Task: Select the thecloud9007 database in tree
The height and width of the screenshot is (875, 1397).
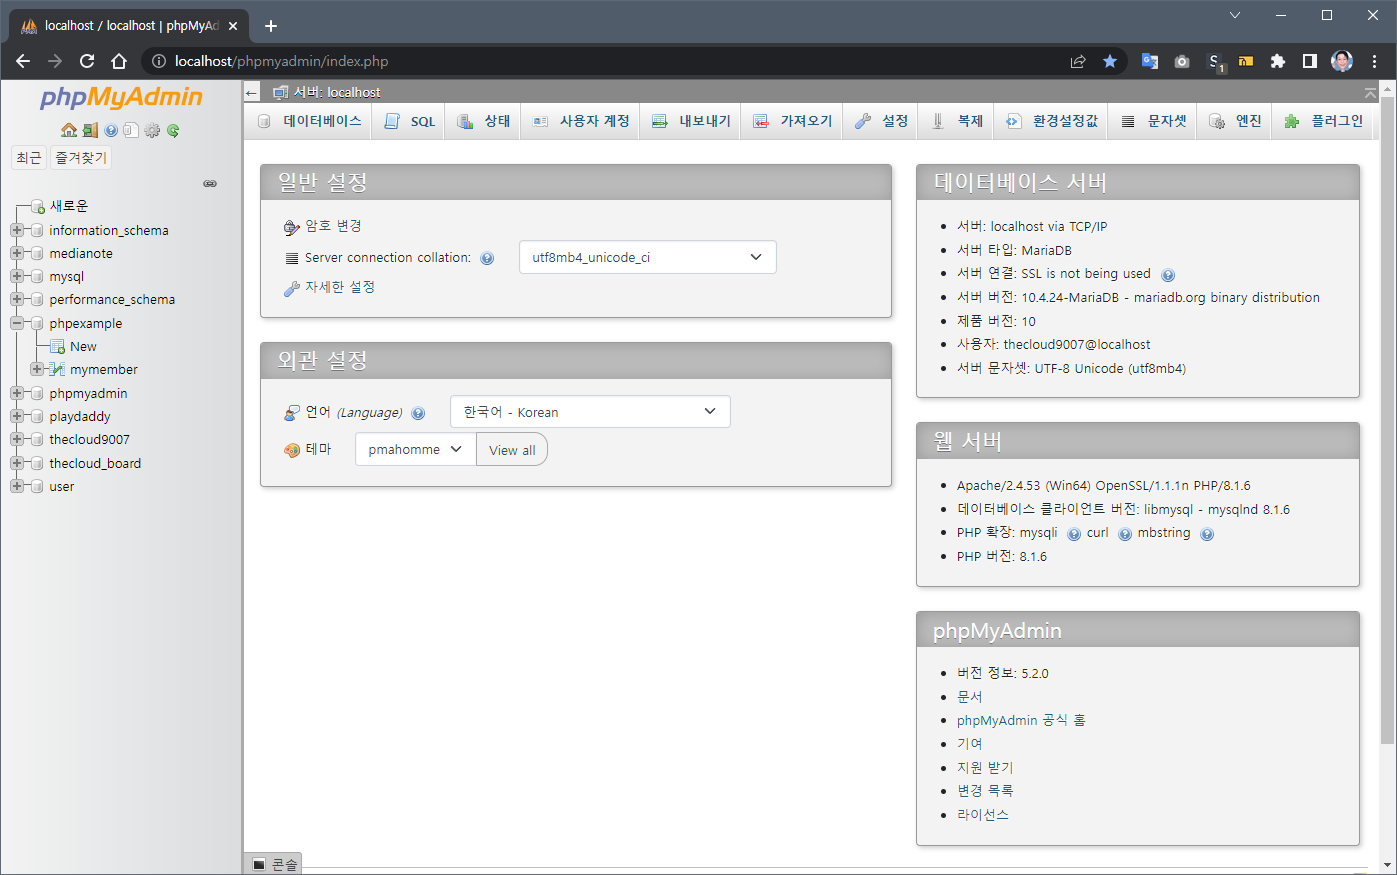Action: click(x=89, y=440)
